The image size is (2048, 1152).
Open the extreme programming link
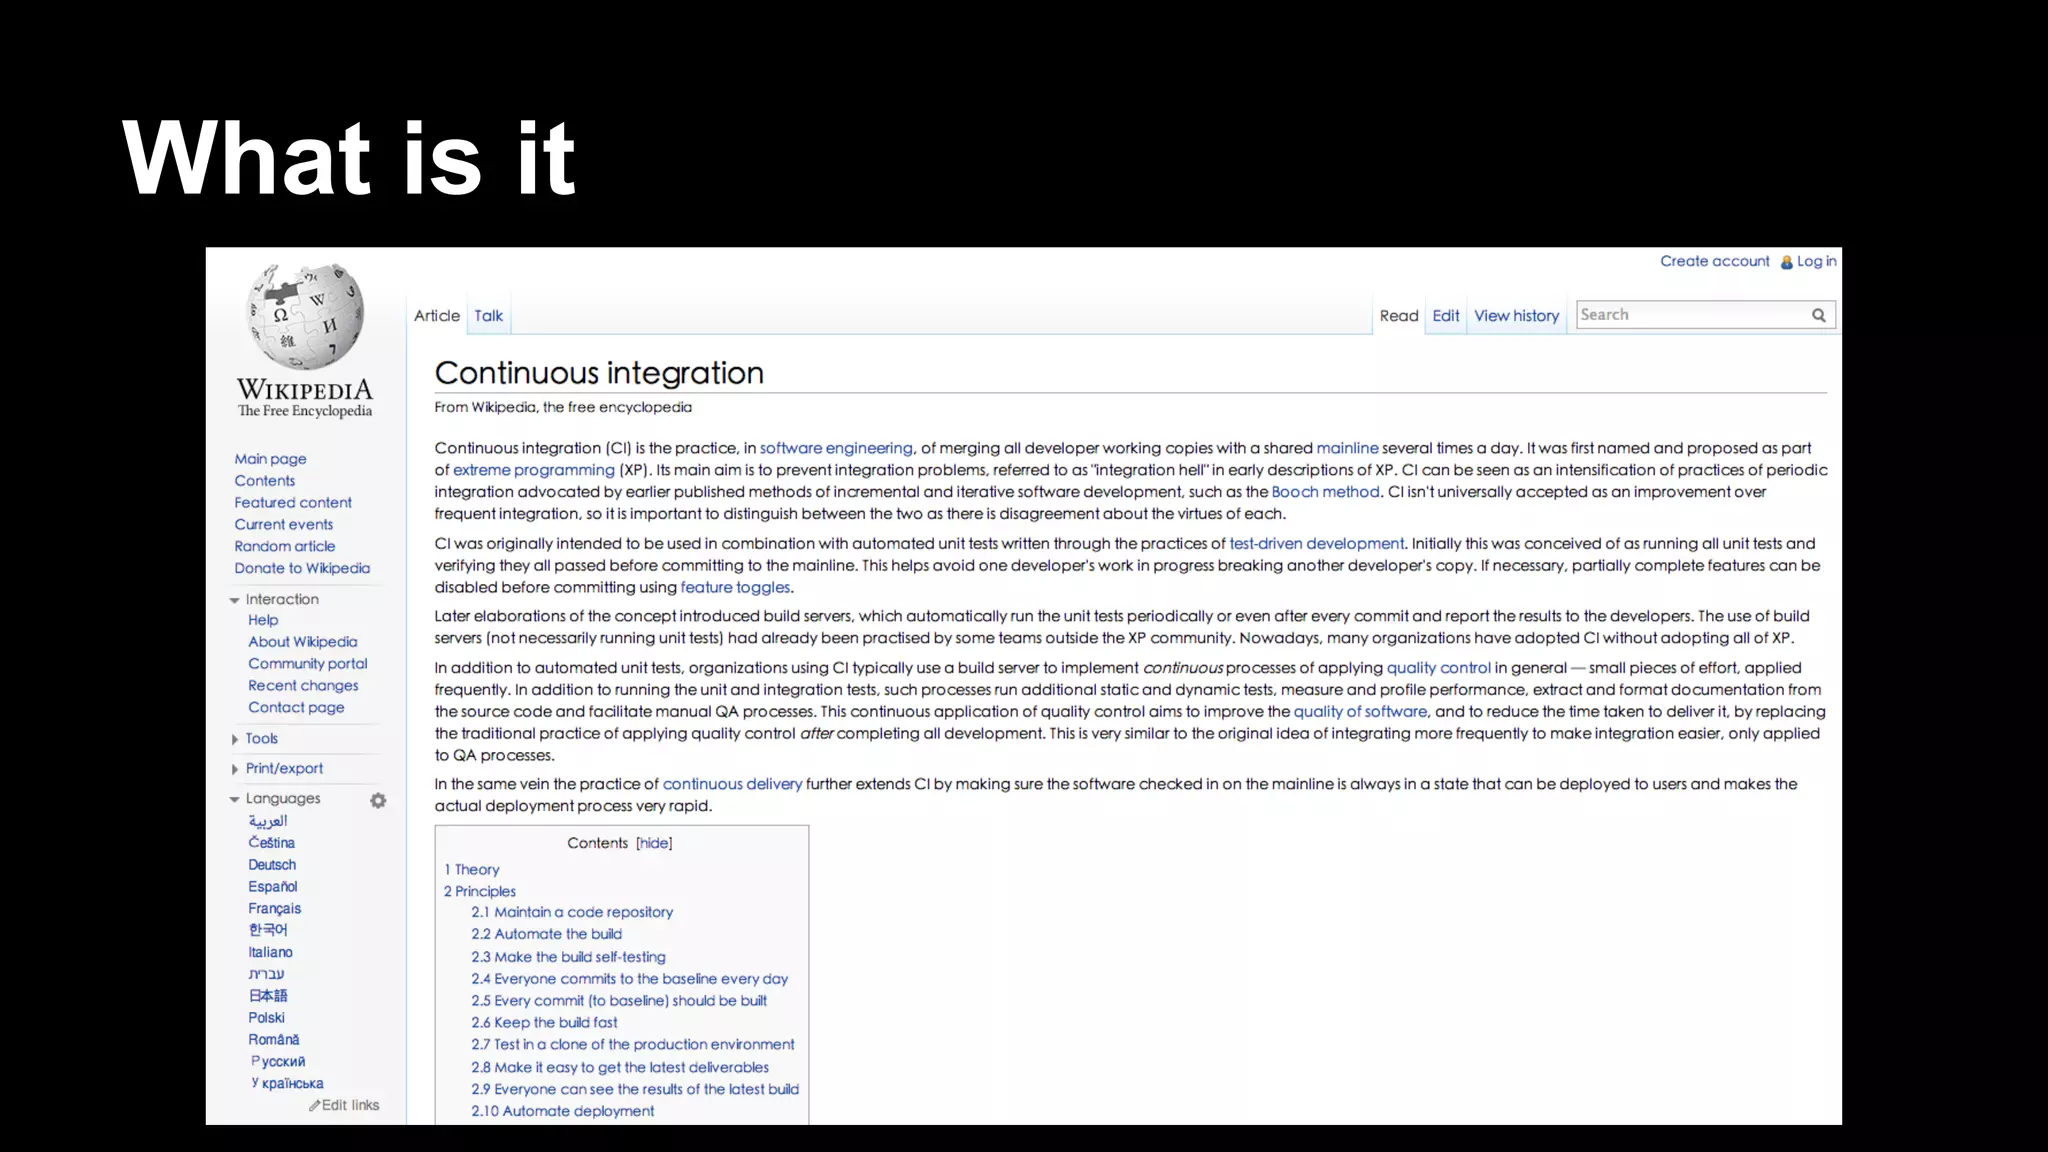[x=533, y=470]
